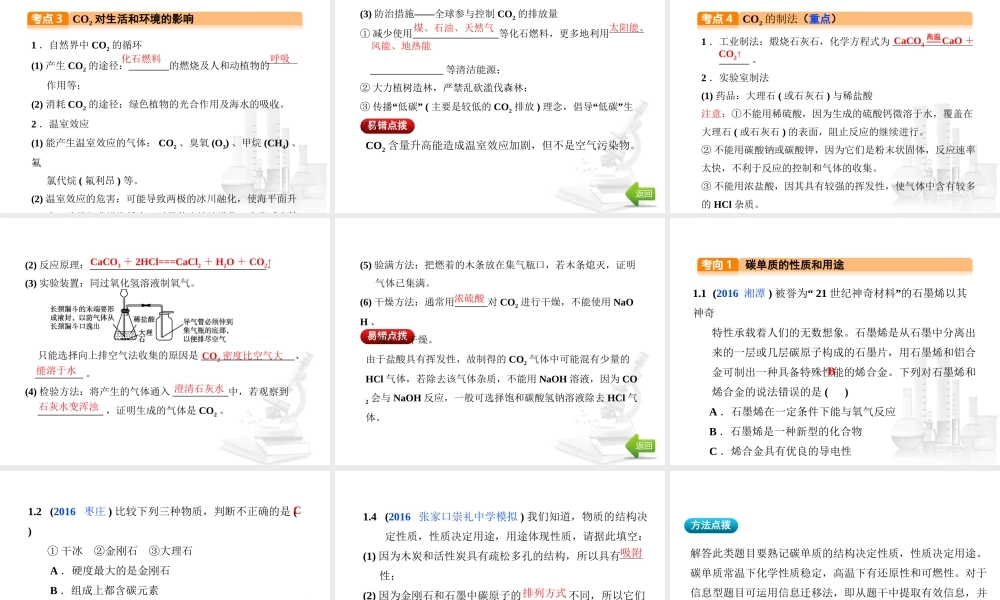Viewport: 1000px width, 600px height.
Task: Click the red answer 能溶于水
Action: (x=56, y=370)
